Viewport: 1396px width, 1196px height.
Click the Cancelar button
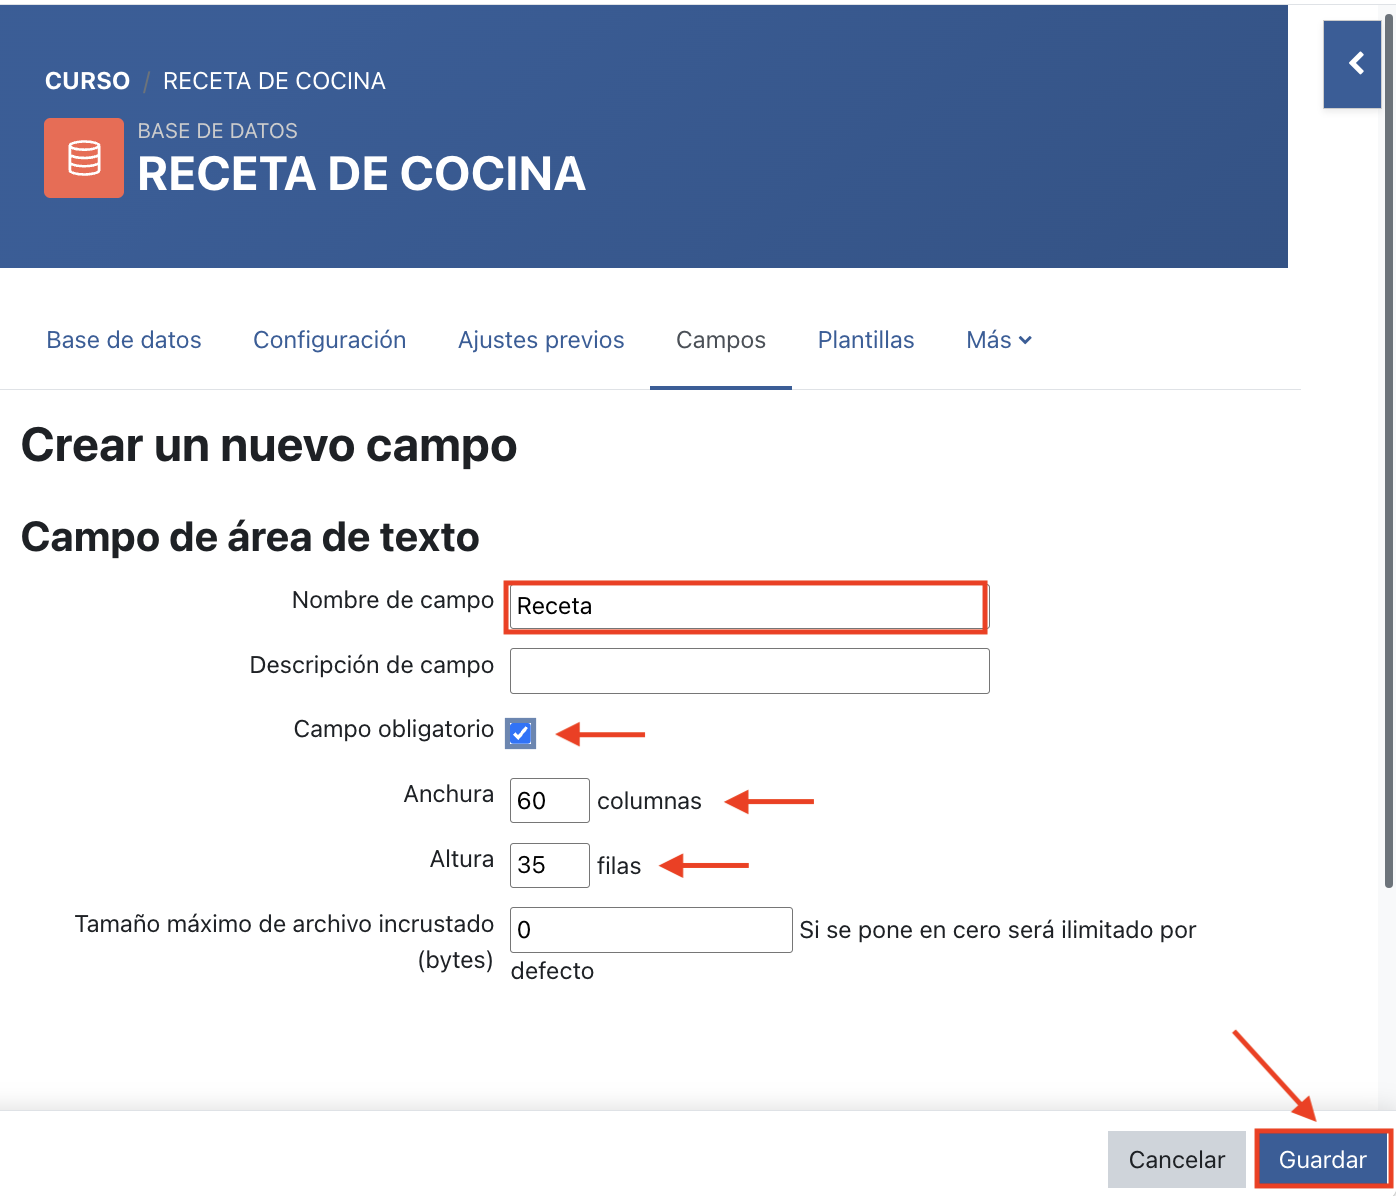coord(1177,1159)
